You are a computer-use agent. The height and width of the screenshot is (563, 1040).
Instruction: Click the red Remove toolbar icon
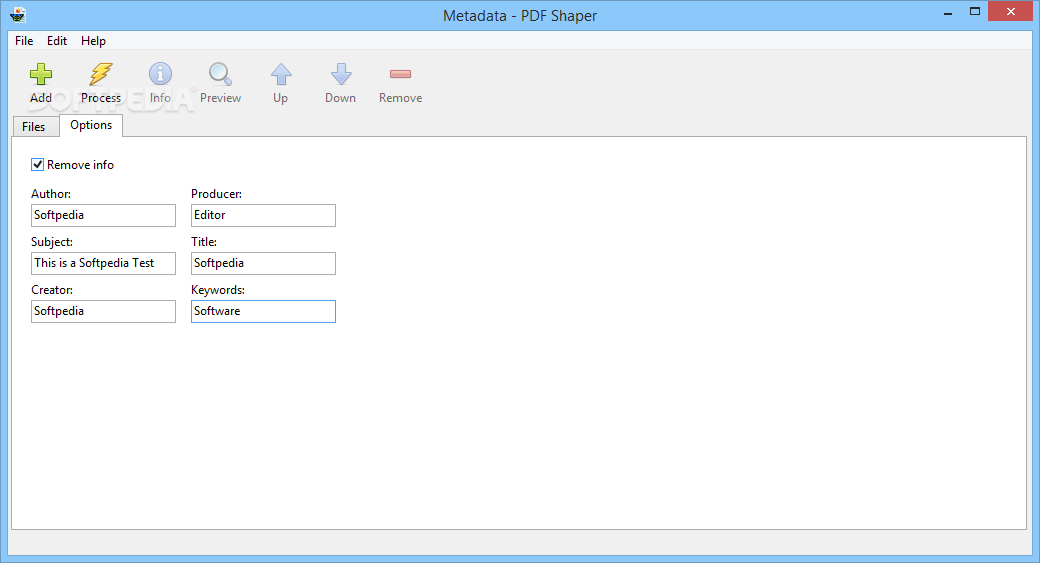tap(401, 74)
